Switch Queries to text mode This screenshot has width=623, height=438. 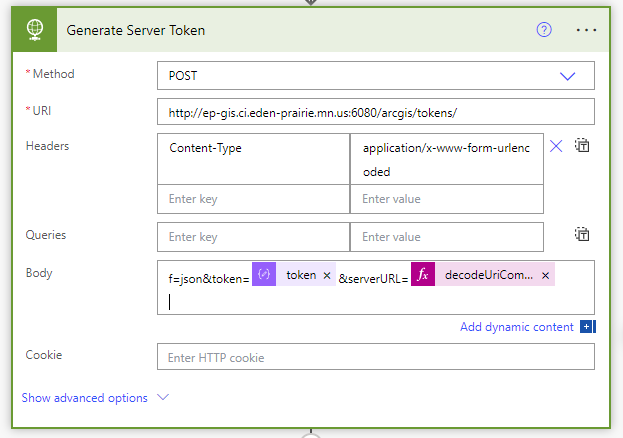coord(582,235)
